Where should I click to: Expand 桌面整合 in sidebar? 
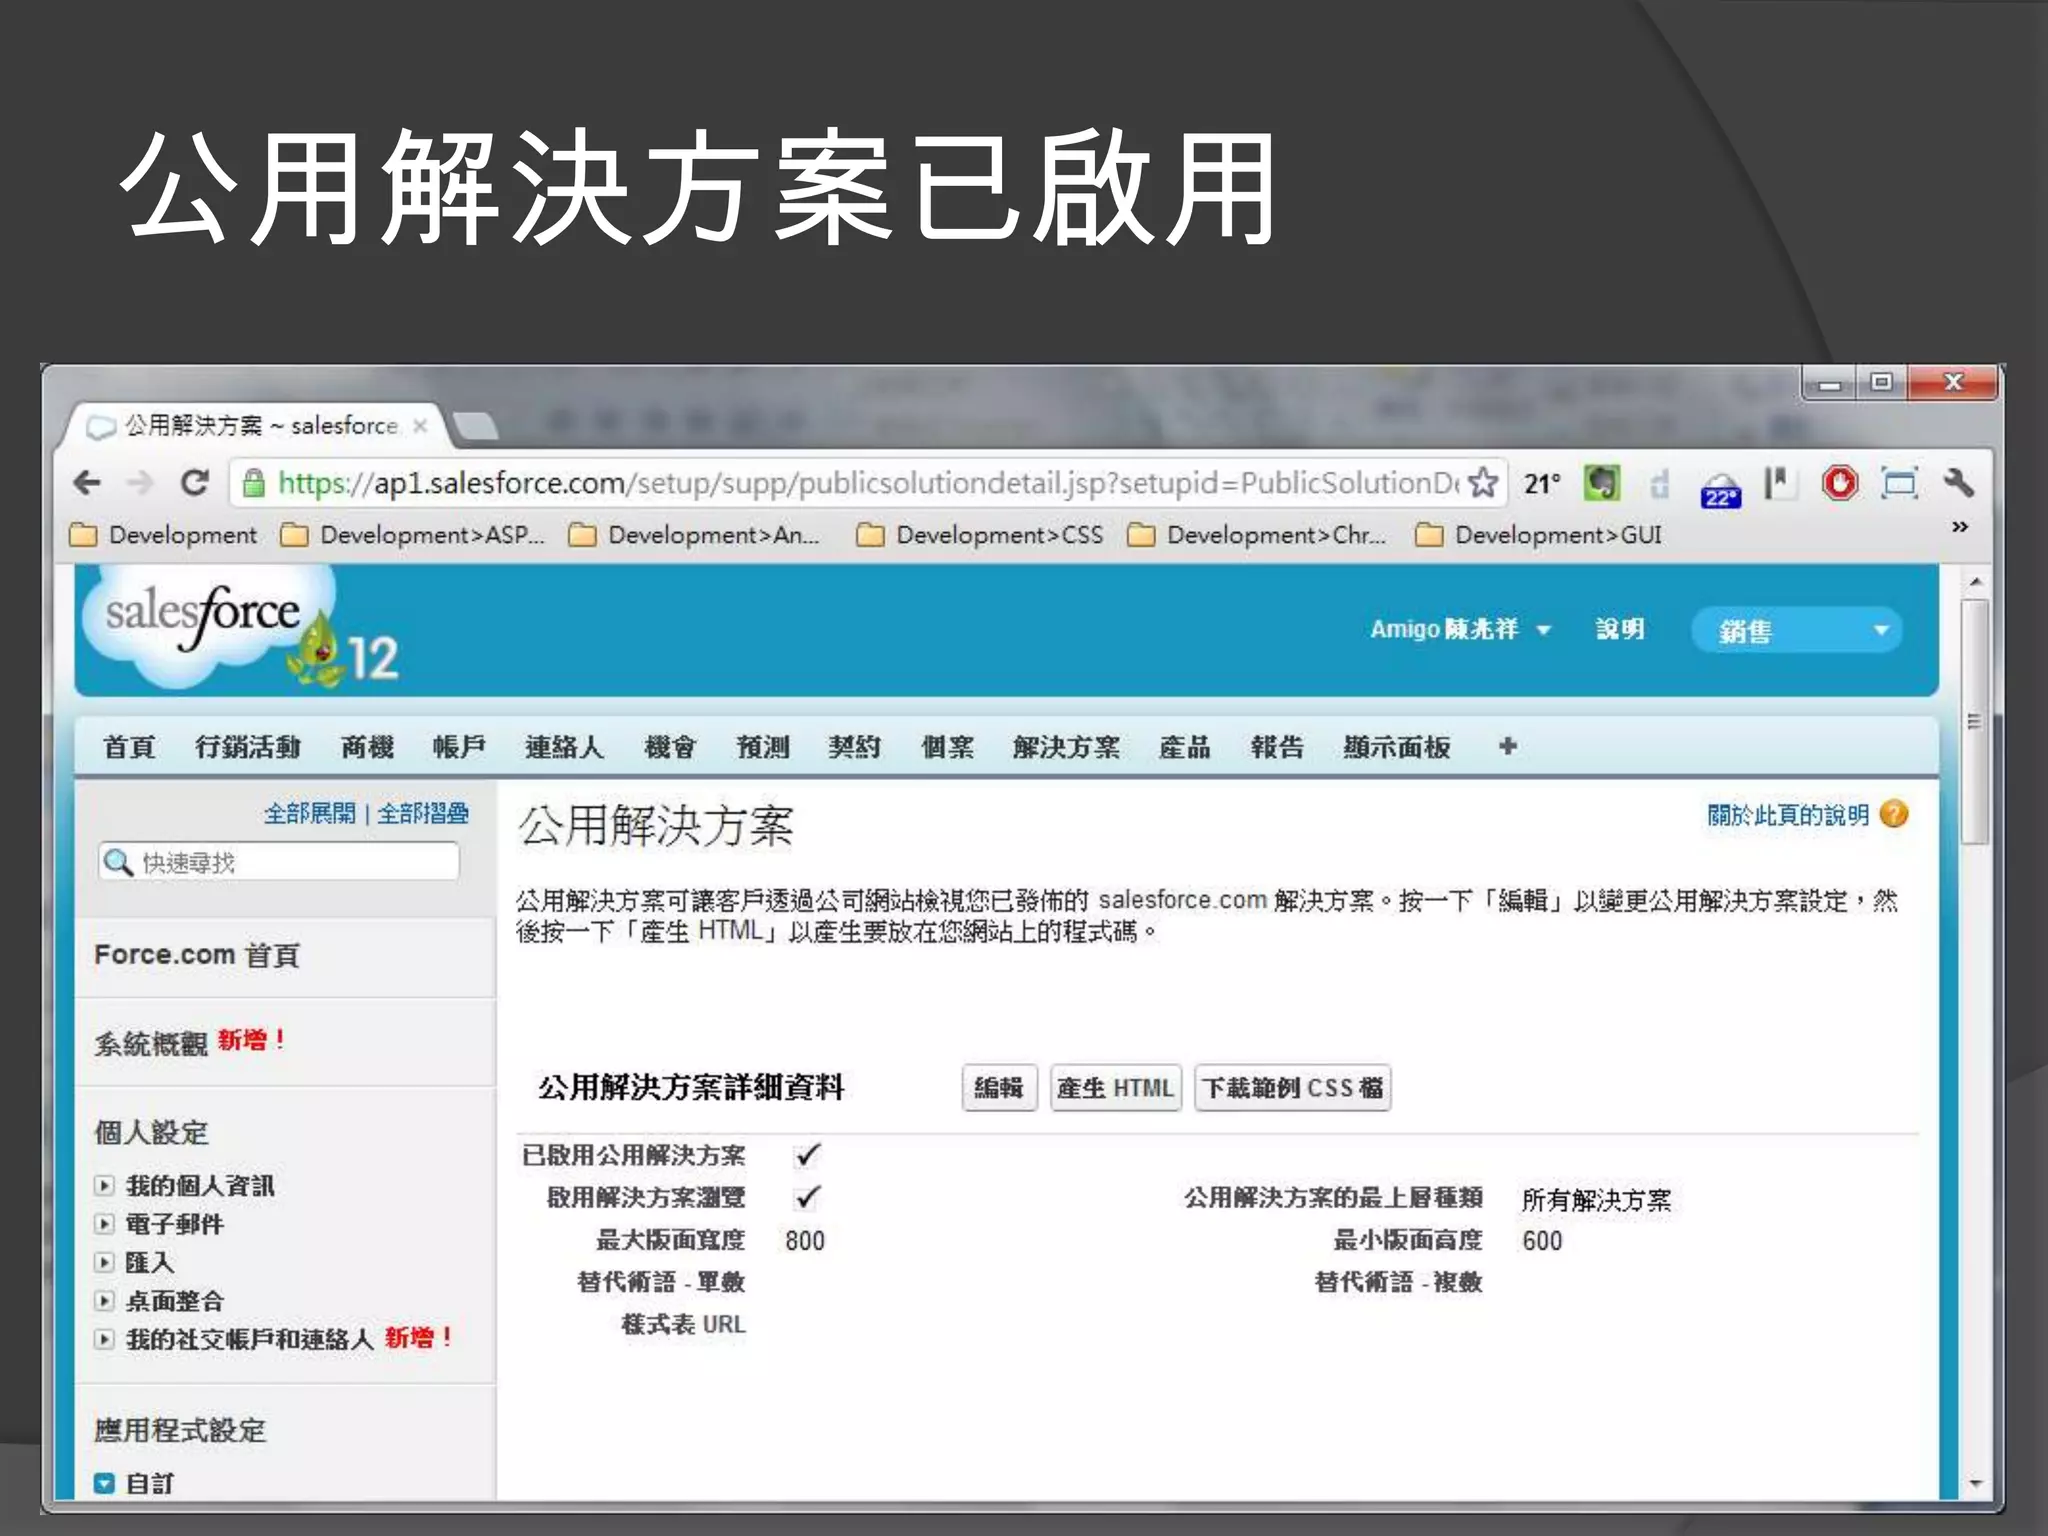(104, 1301)
